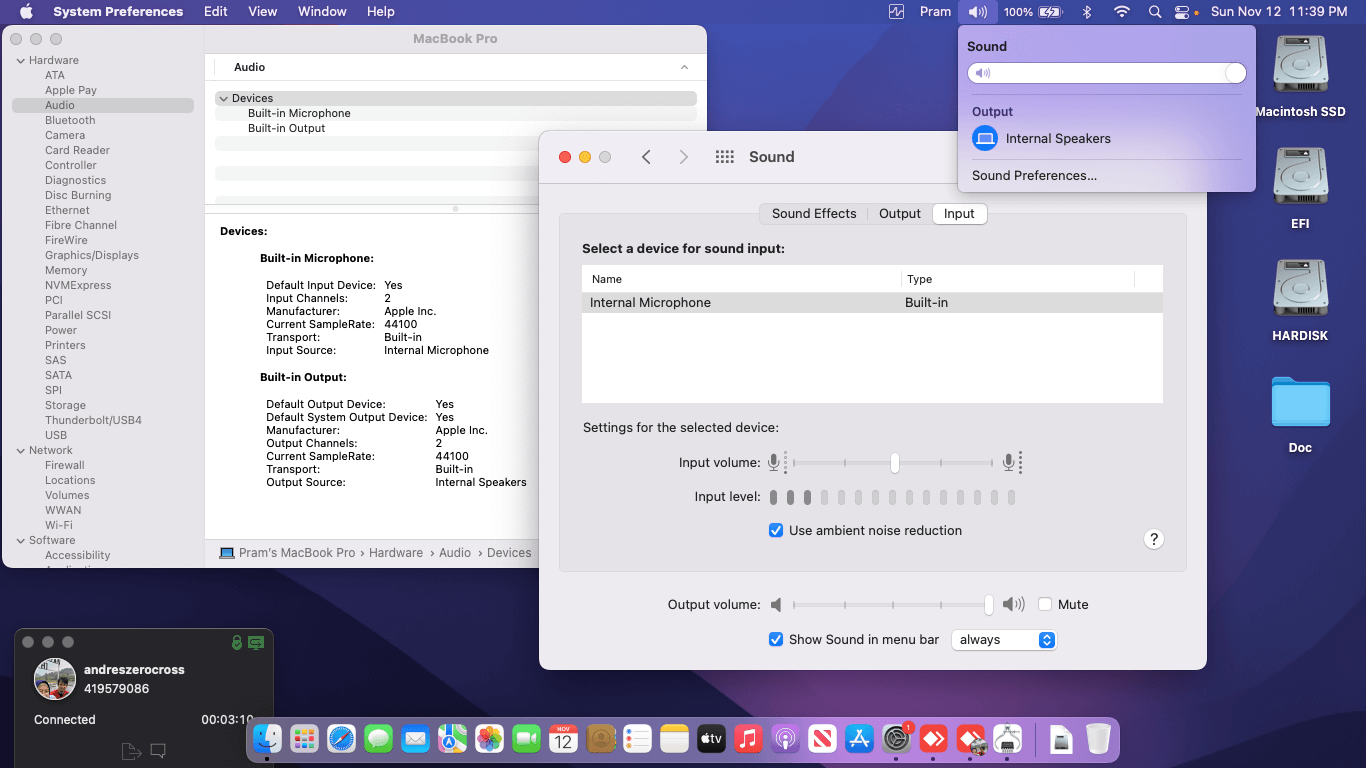1366x768 pixels.
Task: Collapse the Devices disclosure triangle
Action: [x=223, y=98]
